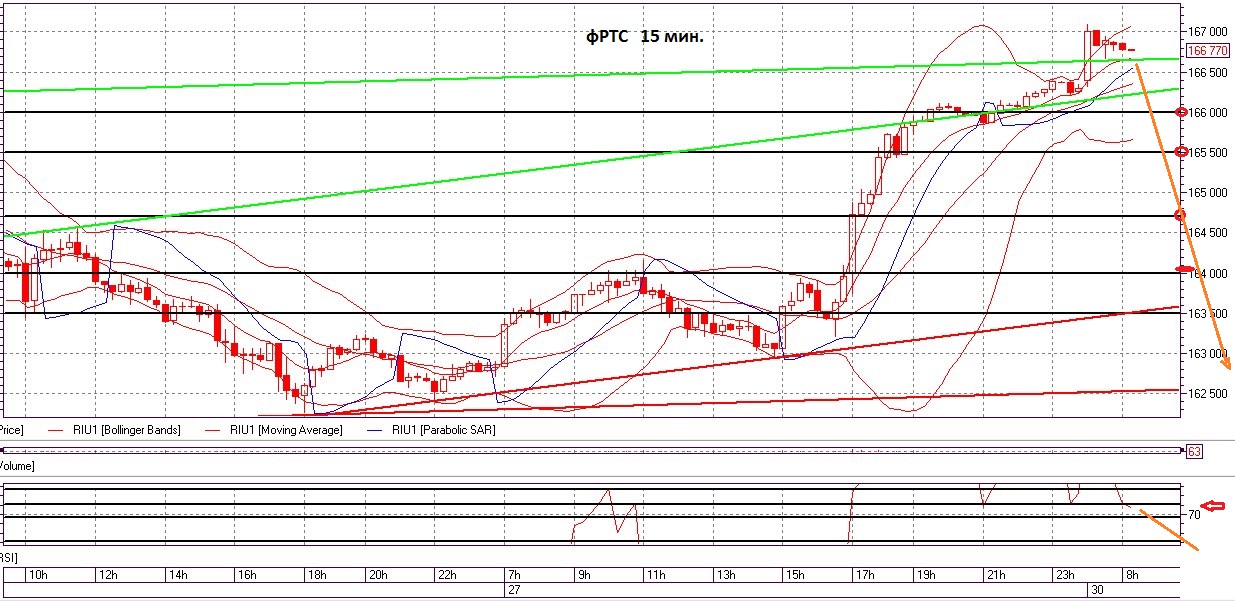Click the chart title фРТС 15 мин.

pos(645,37)
